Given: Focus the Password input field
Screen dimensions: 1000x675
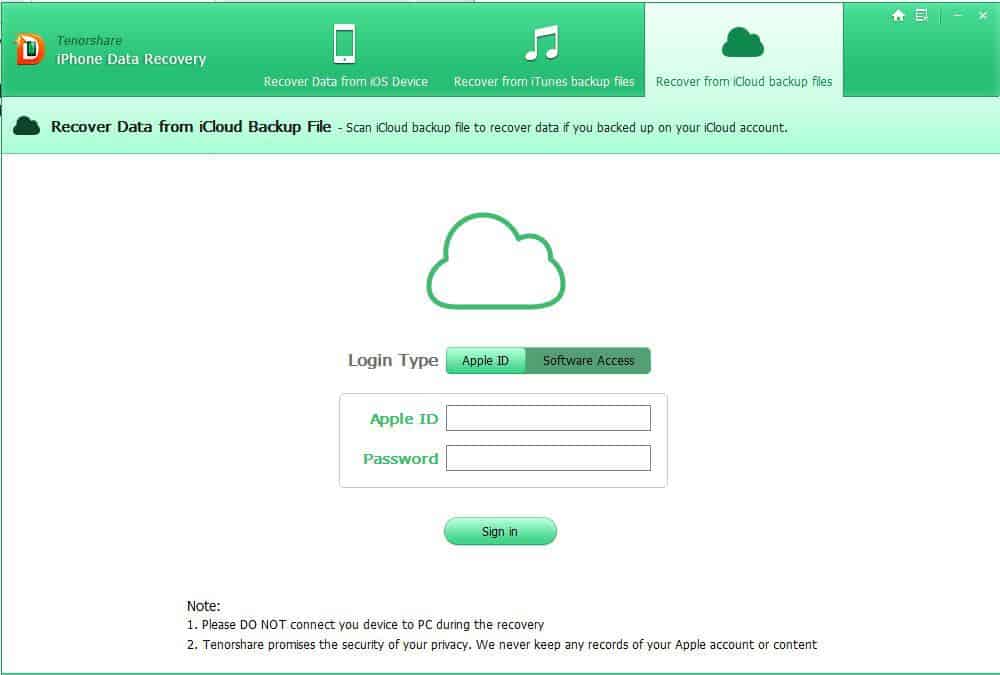Looking at the screenshot, I should pos(548,457).
